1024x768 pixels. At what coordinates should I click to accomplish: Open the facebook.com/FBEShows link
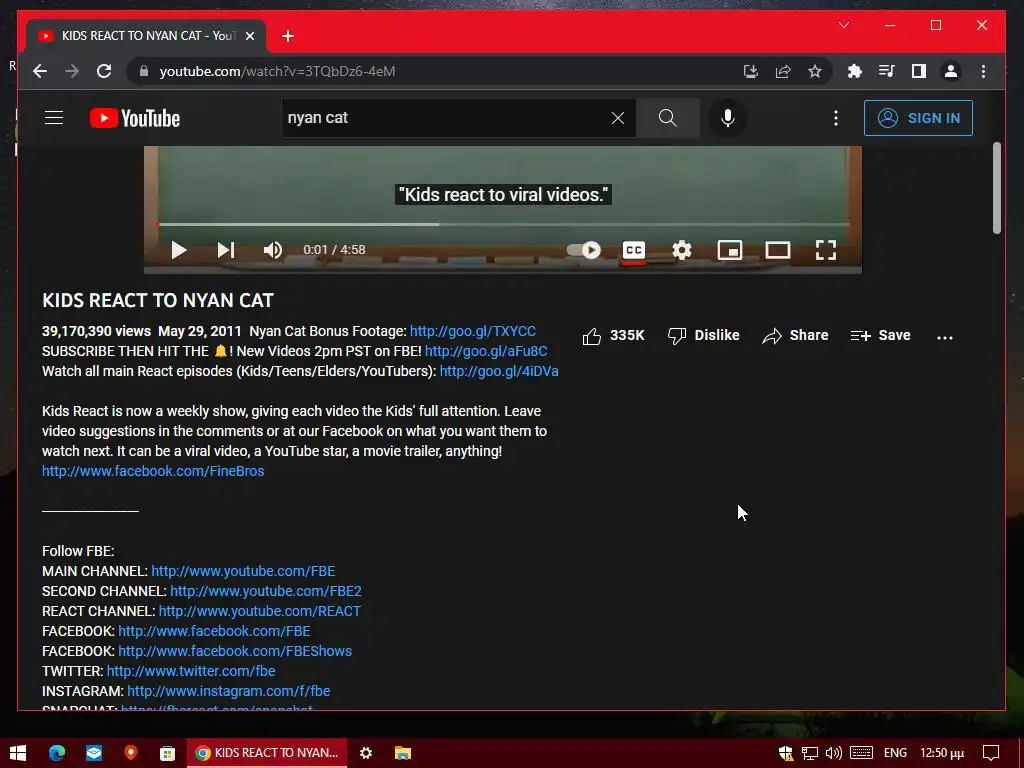click(235, 651)
